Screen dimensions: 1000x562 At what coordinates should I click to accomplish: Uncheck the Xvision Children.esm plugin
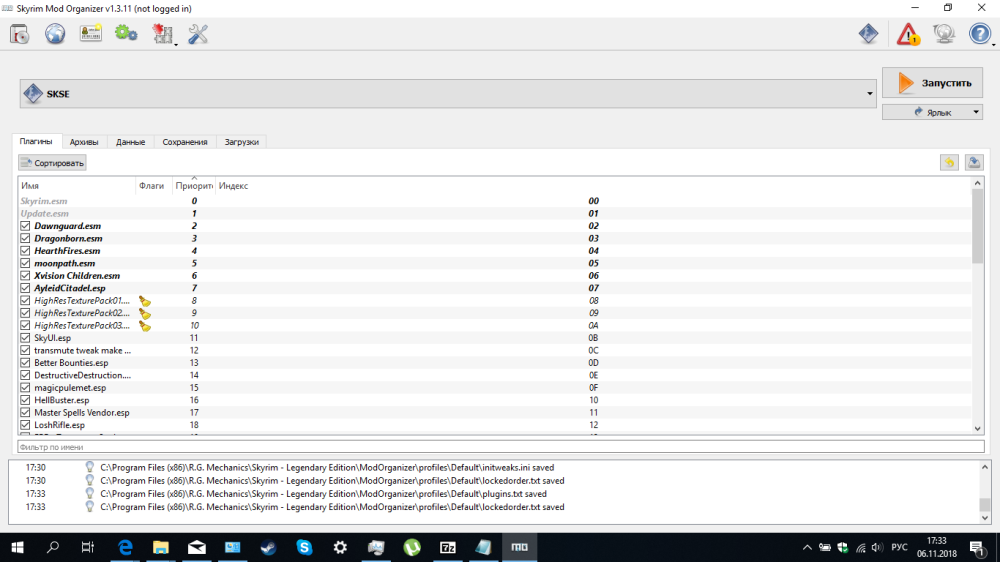pos(25,276)
